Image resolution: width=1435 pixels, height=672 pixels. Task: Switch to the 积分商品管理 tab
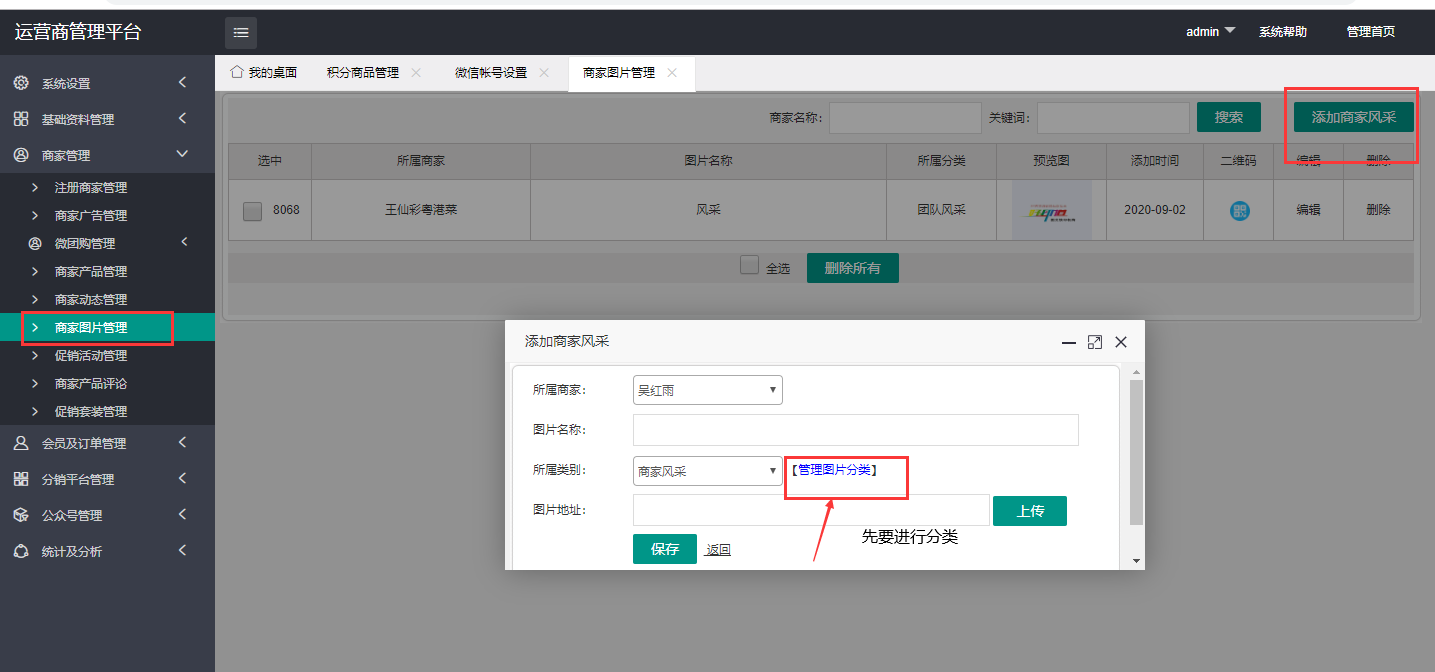click(x=362, y=73)
